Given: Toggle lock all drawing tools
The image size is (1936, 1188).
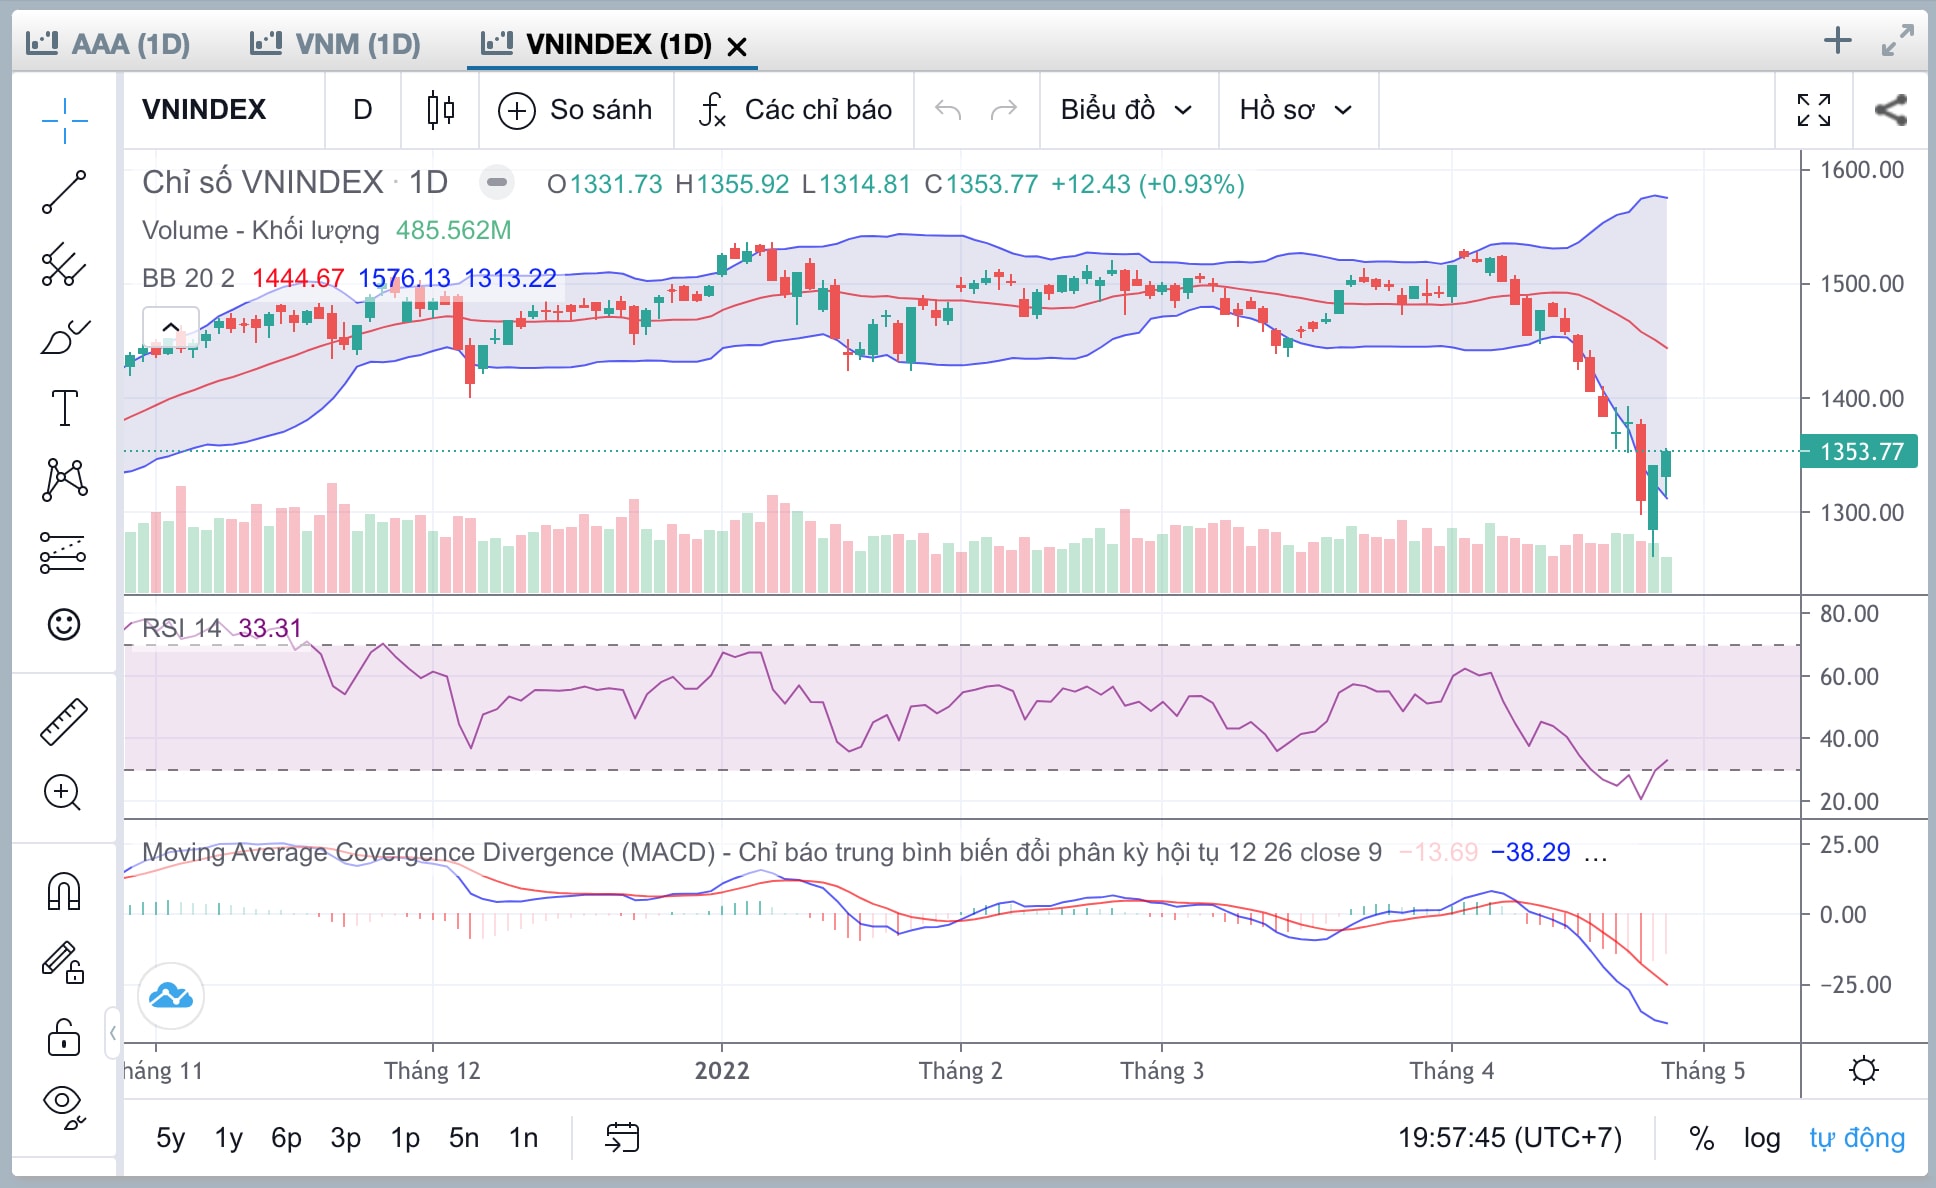Looking at the screenshot, I should [x=64, y=1037].
